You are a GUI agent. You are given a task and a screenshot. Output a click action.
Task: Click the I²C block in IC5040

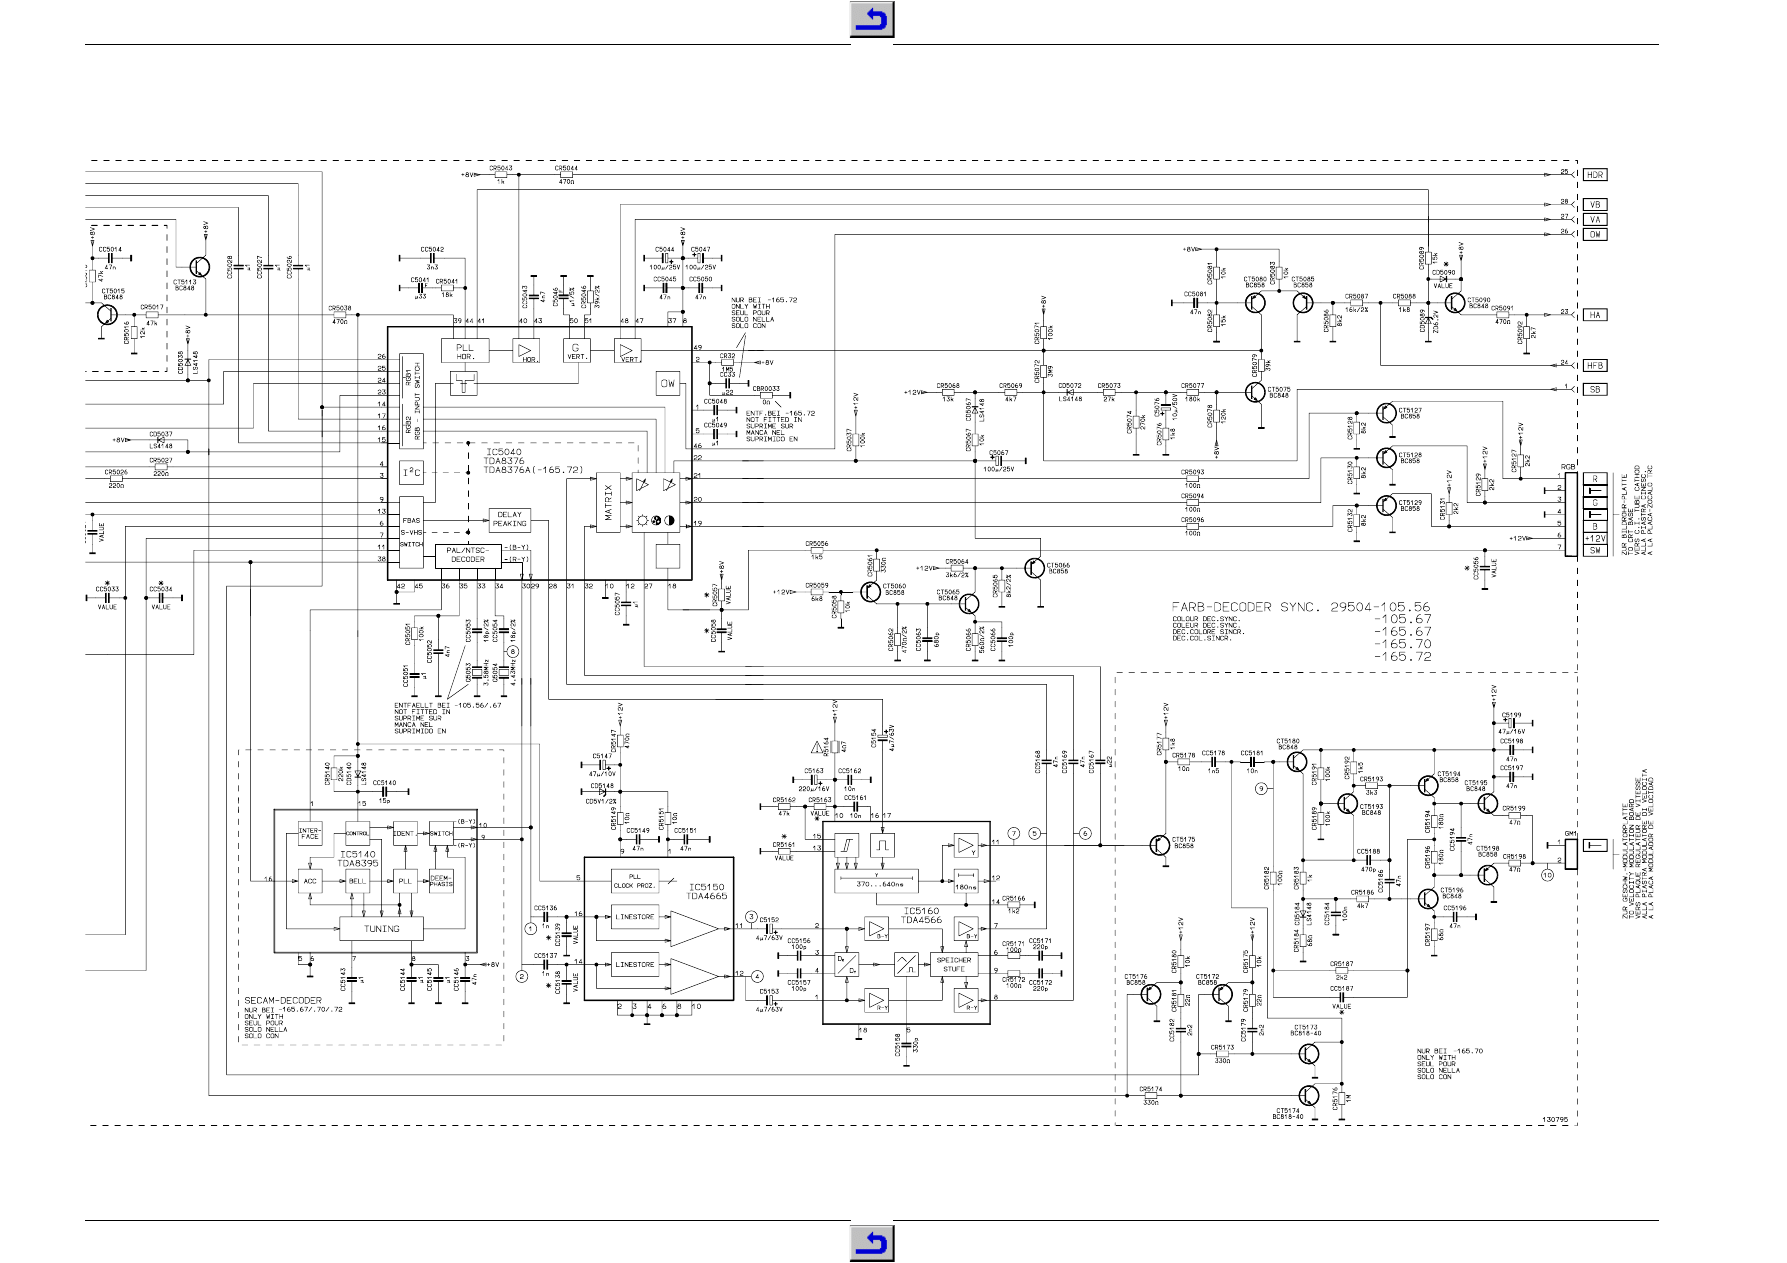411,472
